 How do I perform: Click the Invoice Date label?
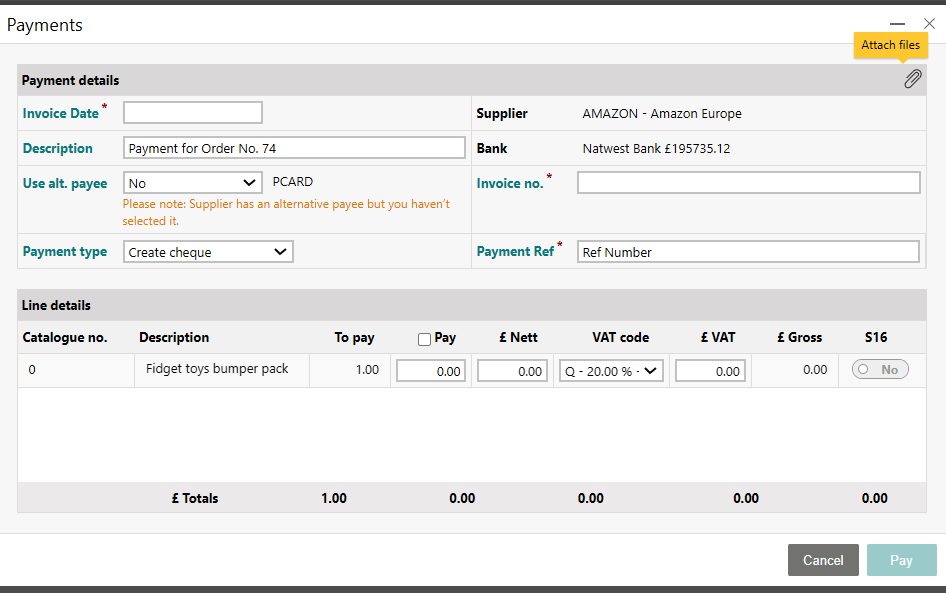[x=60, y=113]
